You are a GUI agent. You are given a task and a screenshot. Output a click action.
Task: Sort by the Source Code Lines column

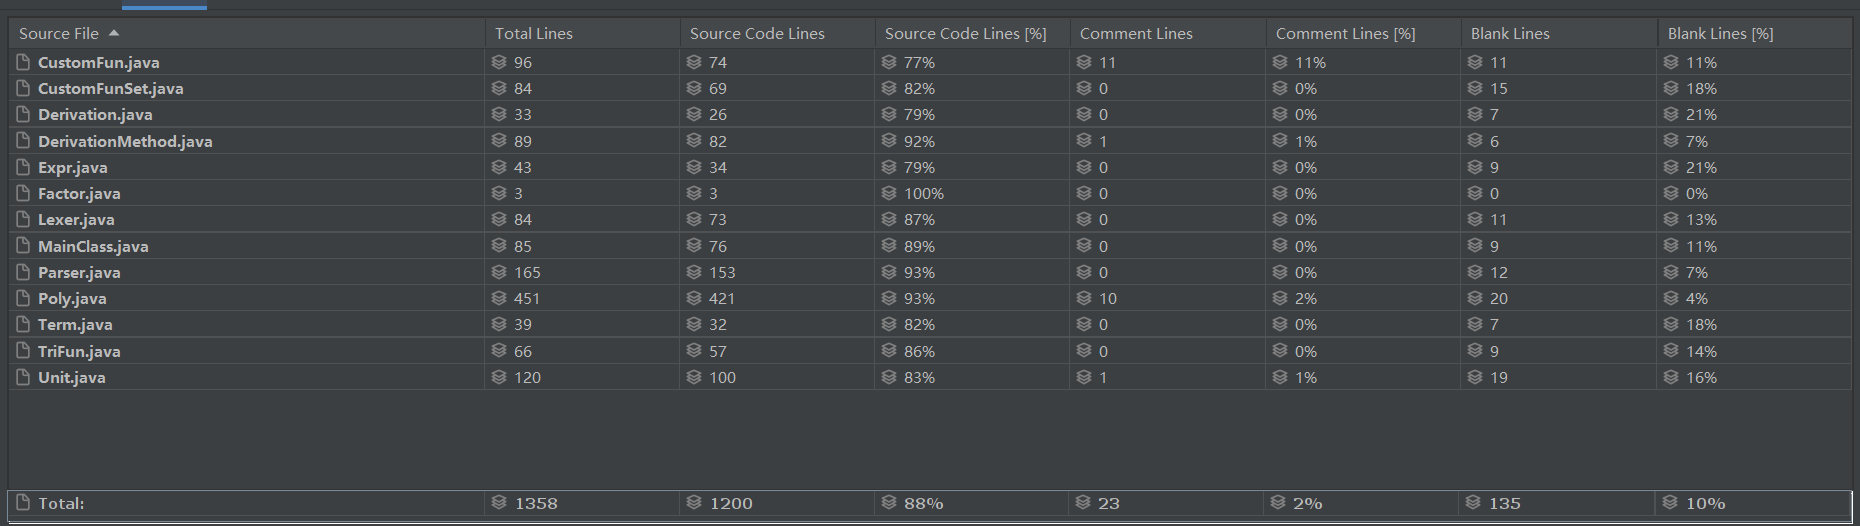[757, 33]
